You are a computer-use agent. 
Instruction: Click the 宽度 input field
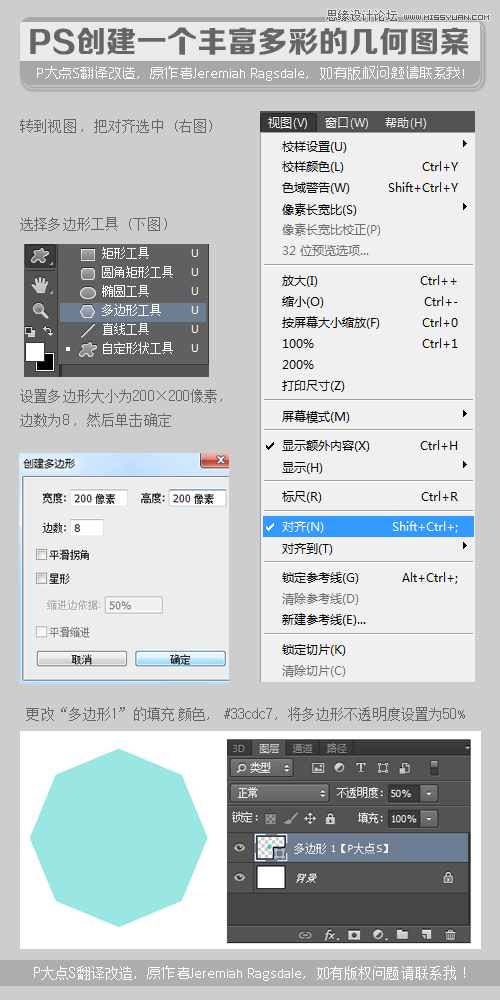coord(99,498)
